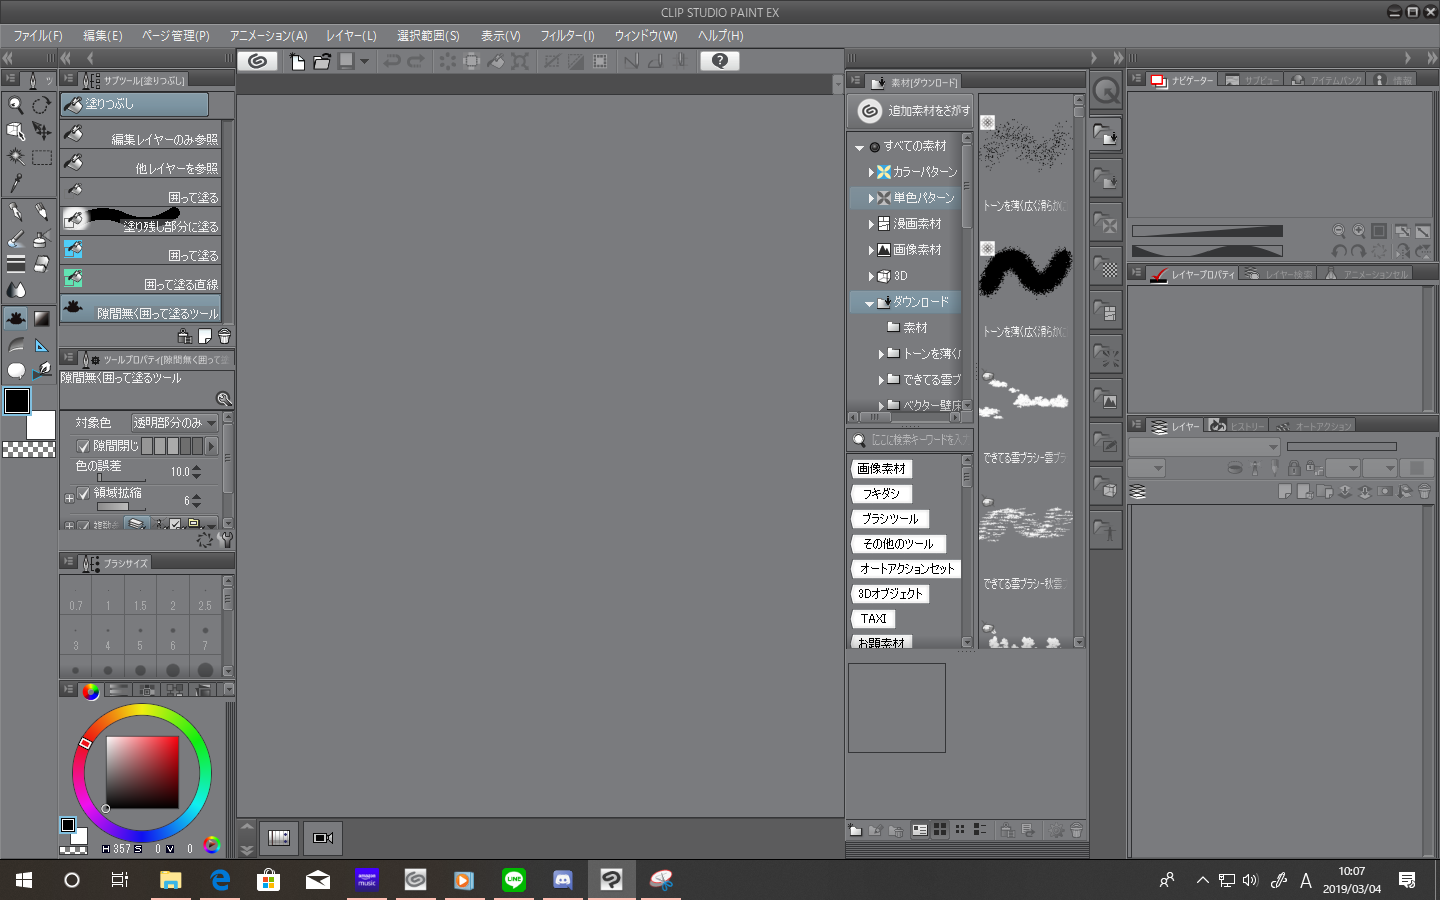The height and width of the screenshot is (900, 1440).
Task: Select the Balloon tool
Action: click(x=16, y=371)
